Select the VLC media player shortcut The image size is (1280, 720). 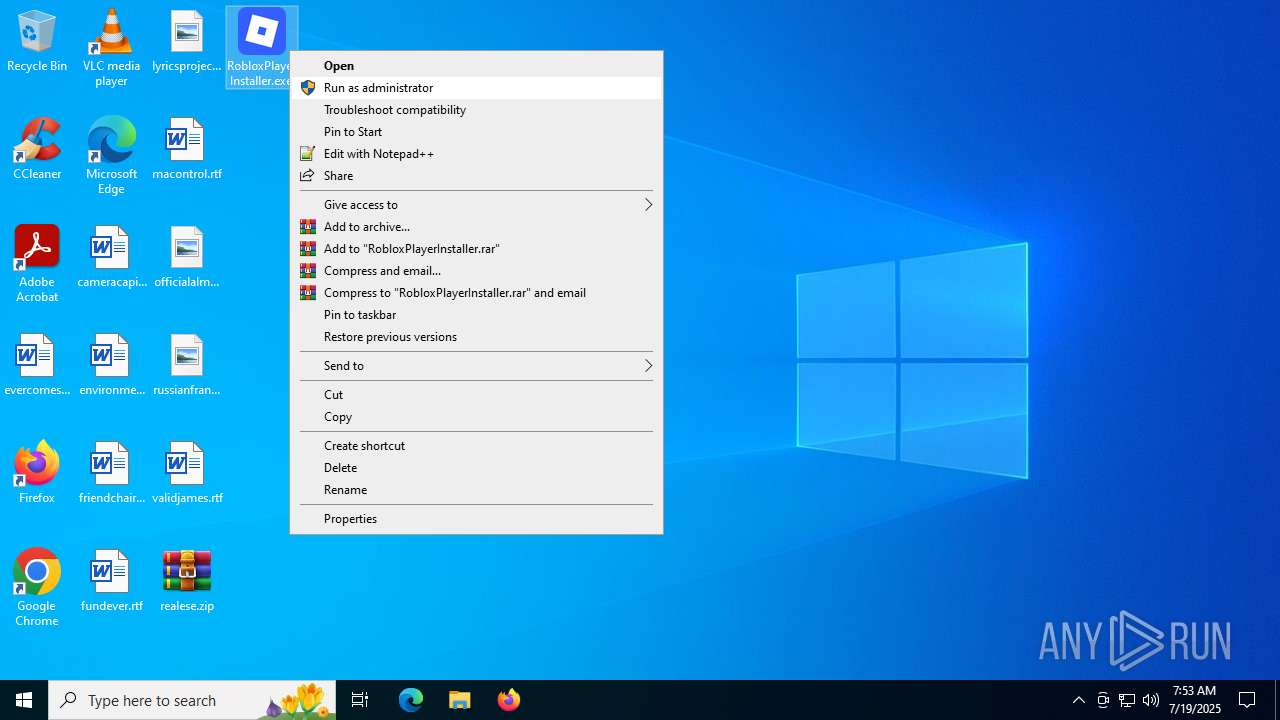click(111, 47)
